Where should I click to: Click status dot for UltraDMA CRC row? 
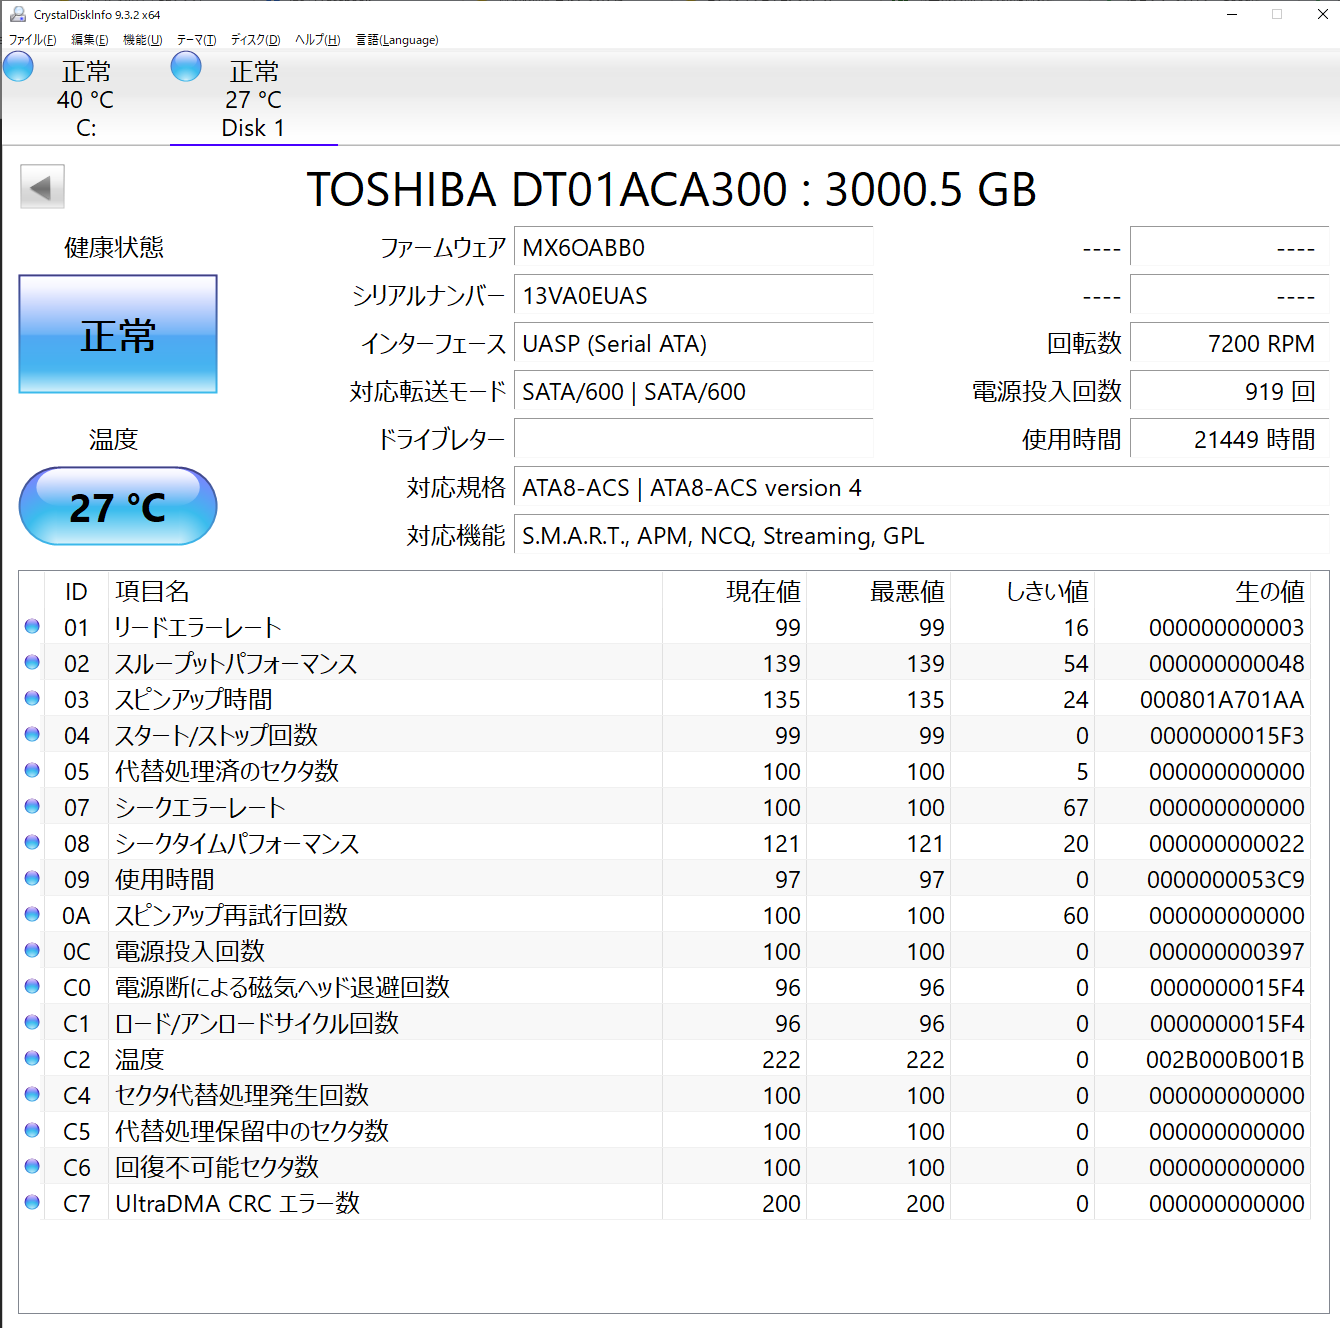(32, 1203)
